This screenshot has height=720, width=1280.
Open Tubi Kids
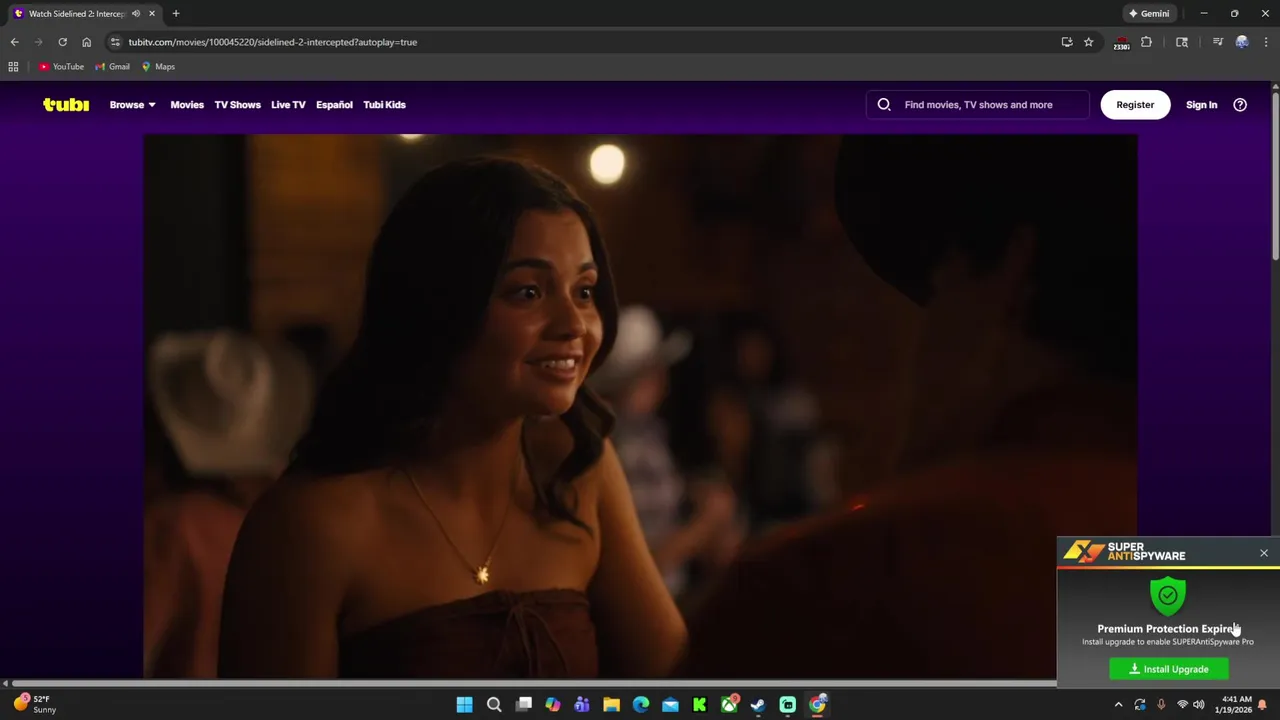384,104
